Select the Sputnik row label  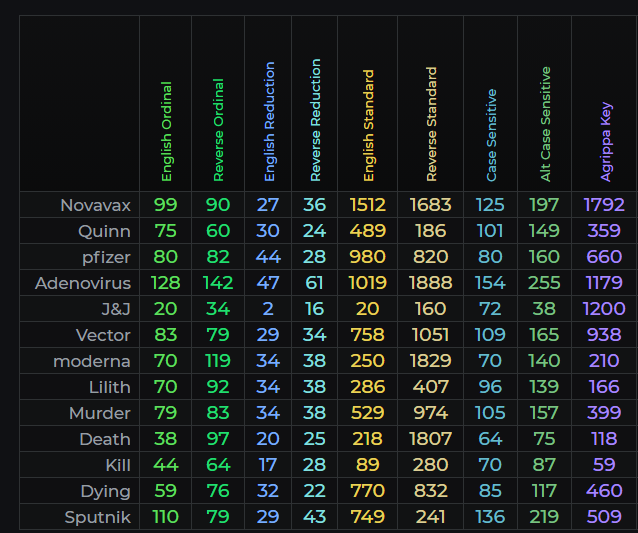[x=98, y=518]
